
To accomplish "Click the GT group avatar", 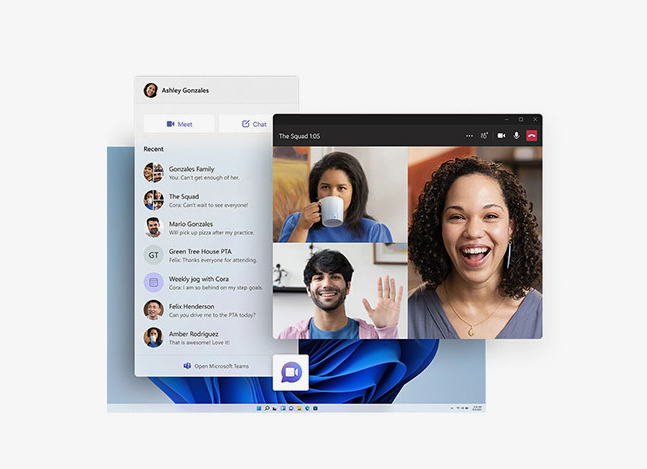I will 153,255.
